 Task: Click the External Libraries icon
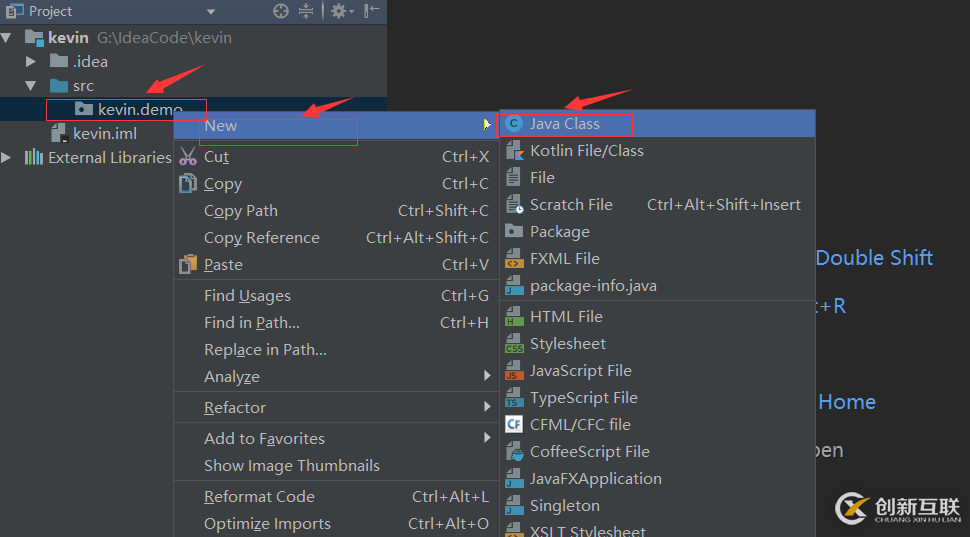[33, 158]
